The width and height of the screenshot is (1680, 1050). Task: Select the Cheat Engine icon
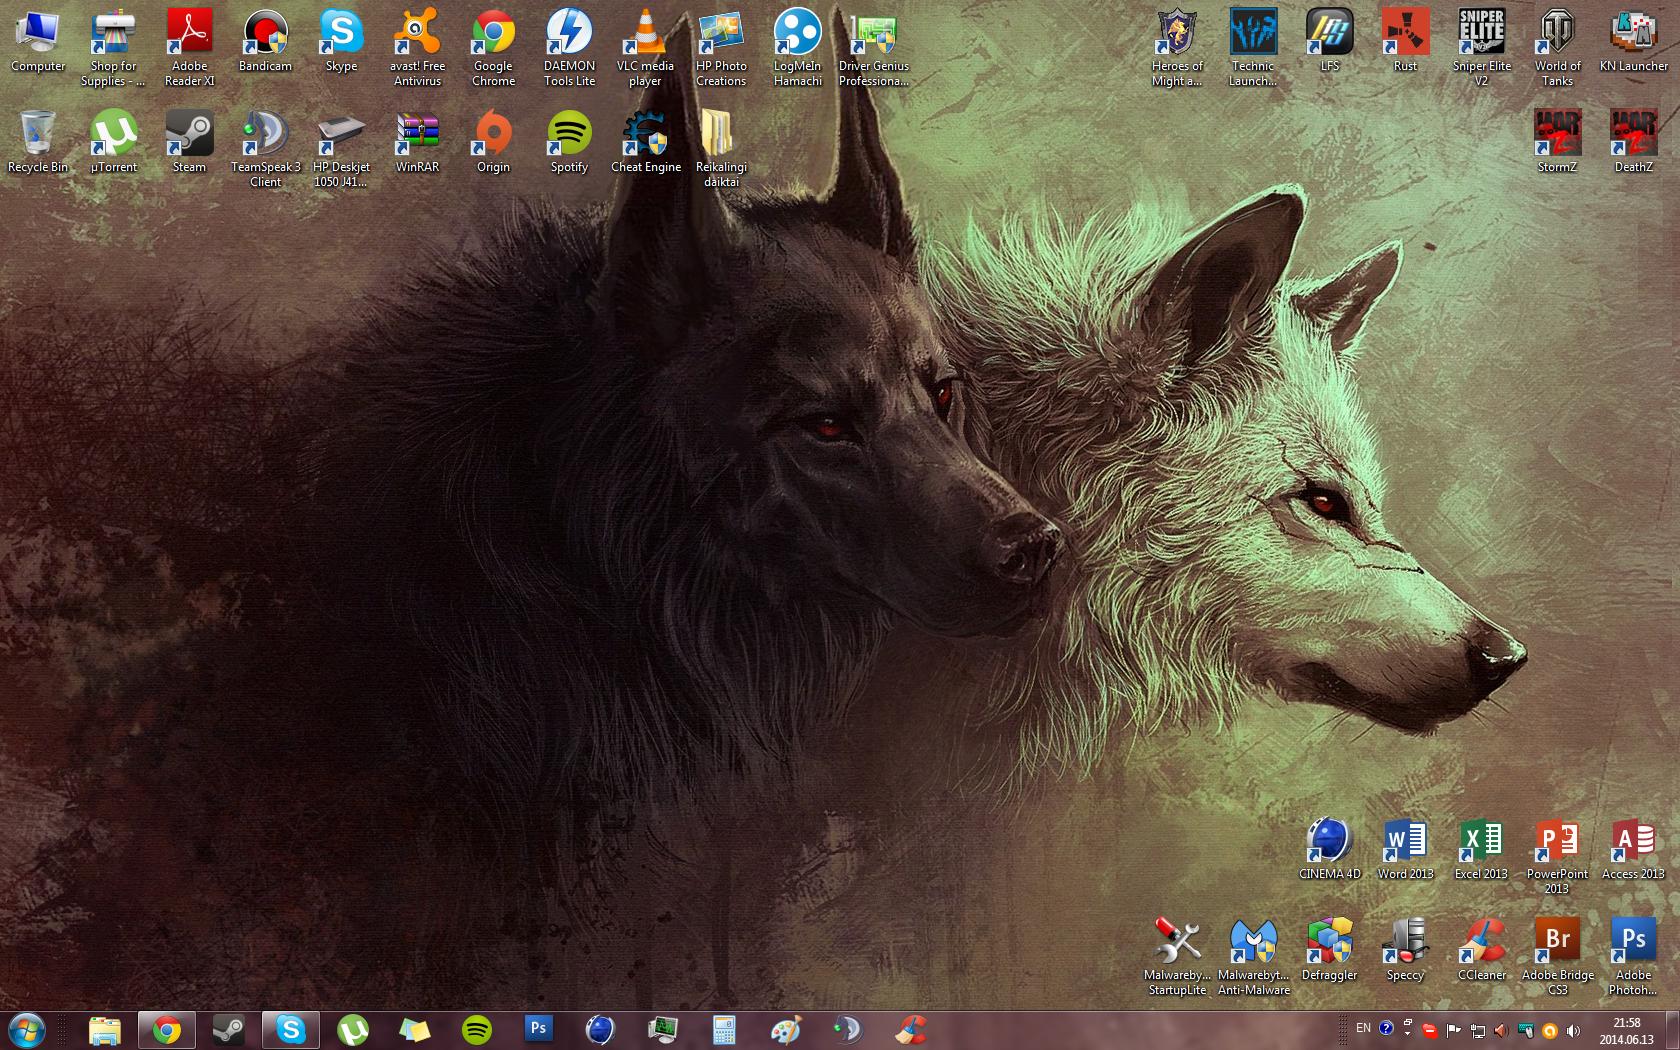[646, 143]
